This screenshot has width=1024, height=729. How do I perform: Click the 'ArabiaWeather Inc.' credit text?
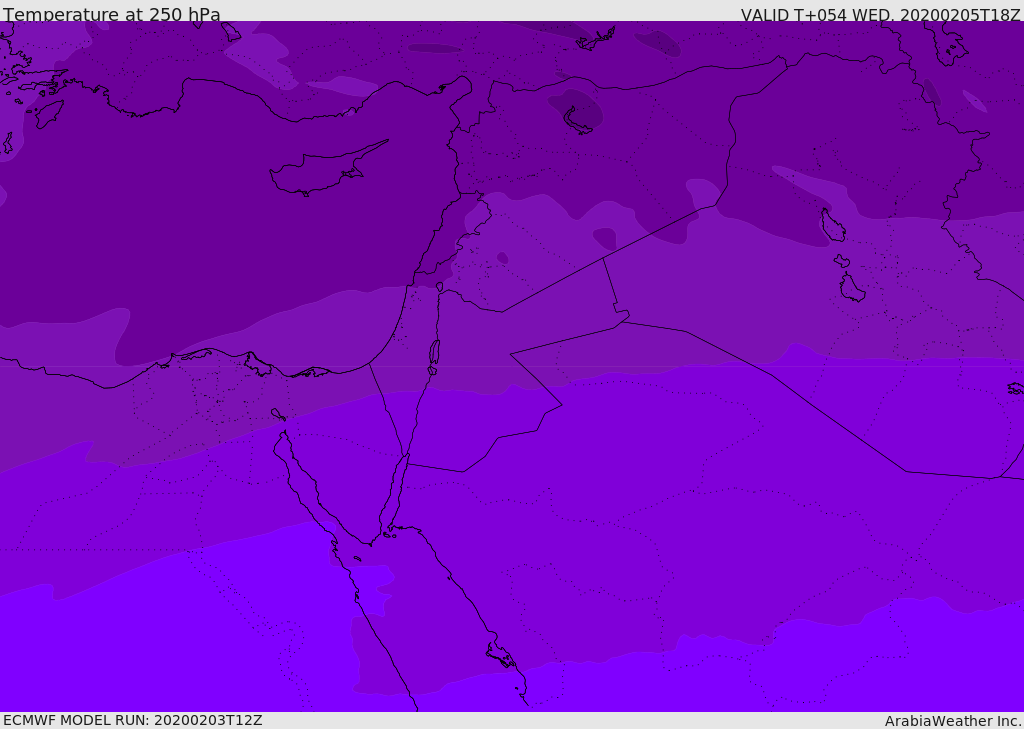coord(953,721)
